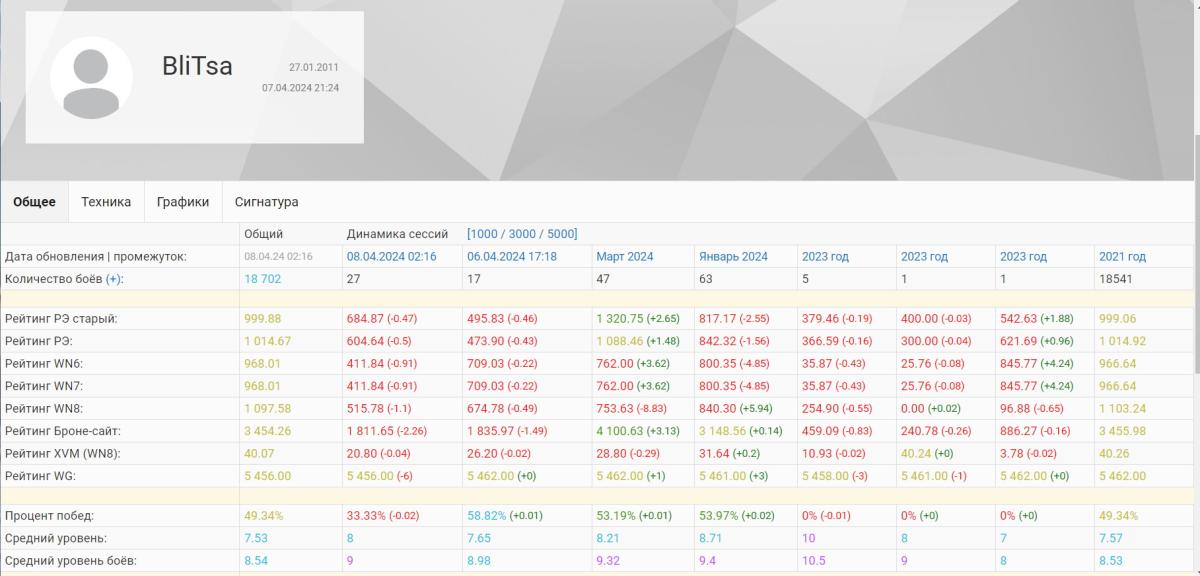Screen dimensions: 1200x576
Task: Open the 2021 год period link
Action: (x=1122, y=256)
